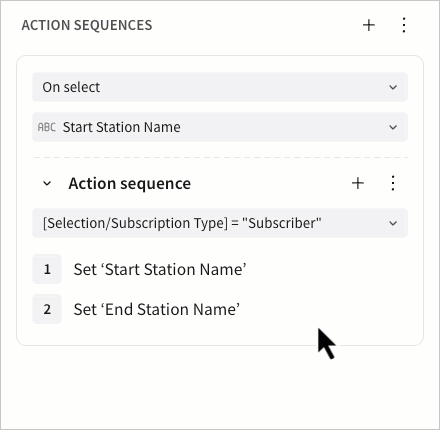Click the condition formula text "Subscriber"
This screenshot has width=440, height=430.
click(x=282, y=223)
